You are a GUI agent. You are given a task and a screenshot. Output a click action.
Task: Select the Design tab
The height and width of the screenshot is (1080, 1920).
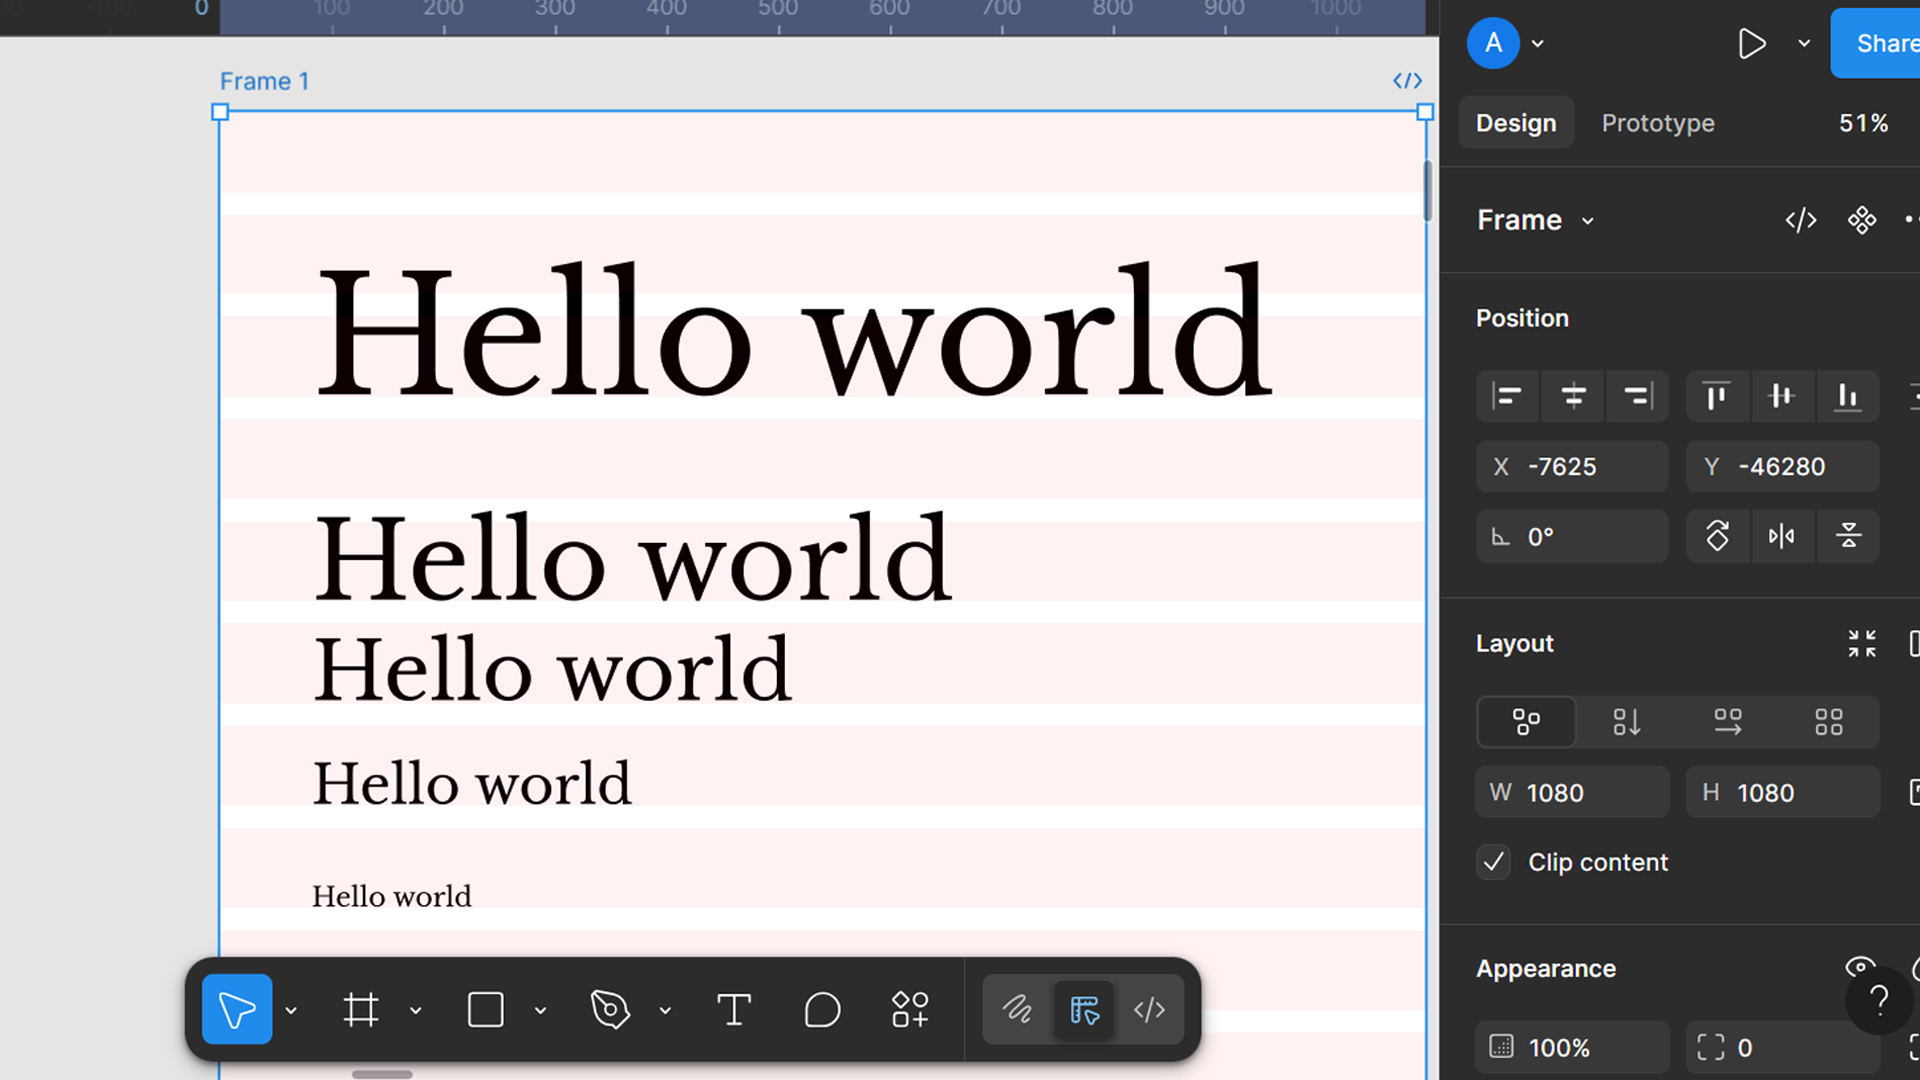(x=1516, y=122)
